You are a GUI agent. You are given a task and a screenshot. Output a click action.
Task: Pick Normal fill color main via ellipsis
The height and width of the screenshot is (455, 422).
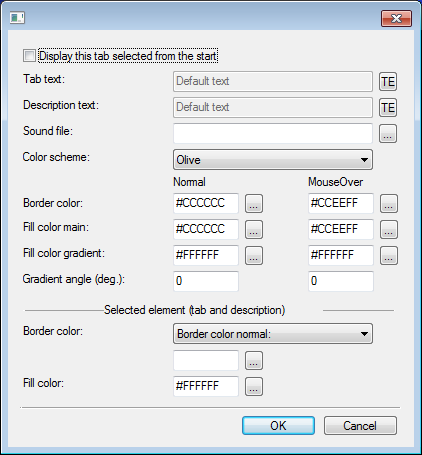(254, 229)
